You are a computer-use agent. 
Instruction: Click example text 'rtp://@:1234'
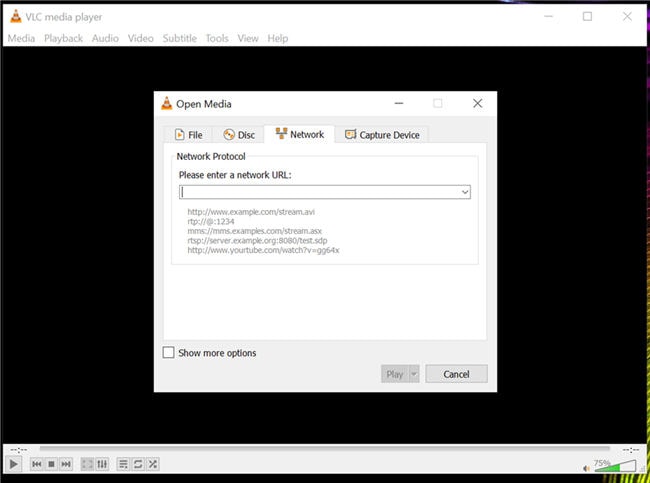(211, 221)
